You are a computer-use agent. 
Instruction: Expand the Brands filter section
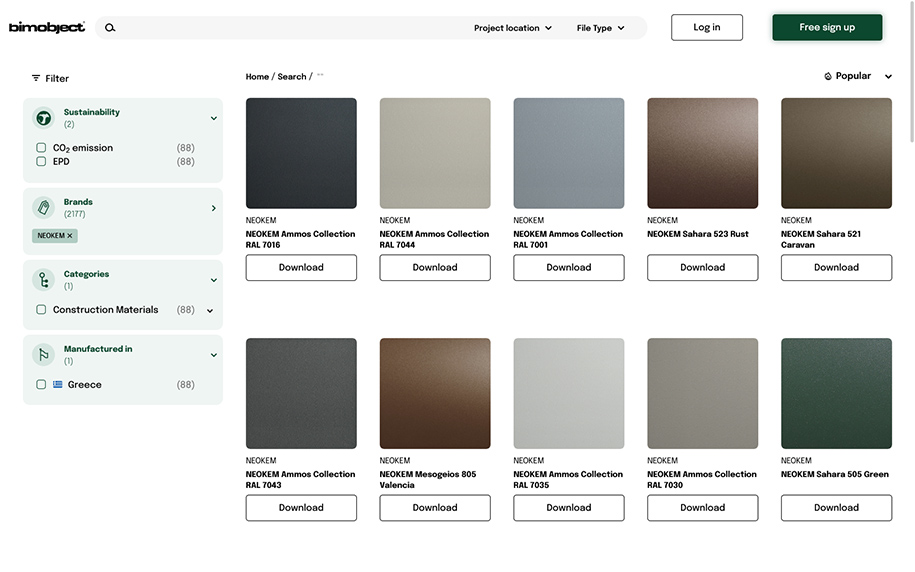coord(214,208)
